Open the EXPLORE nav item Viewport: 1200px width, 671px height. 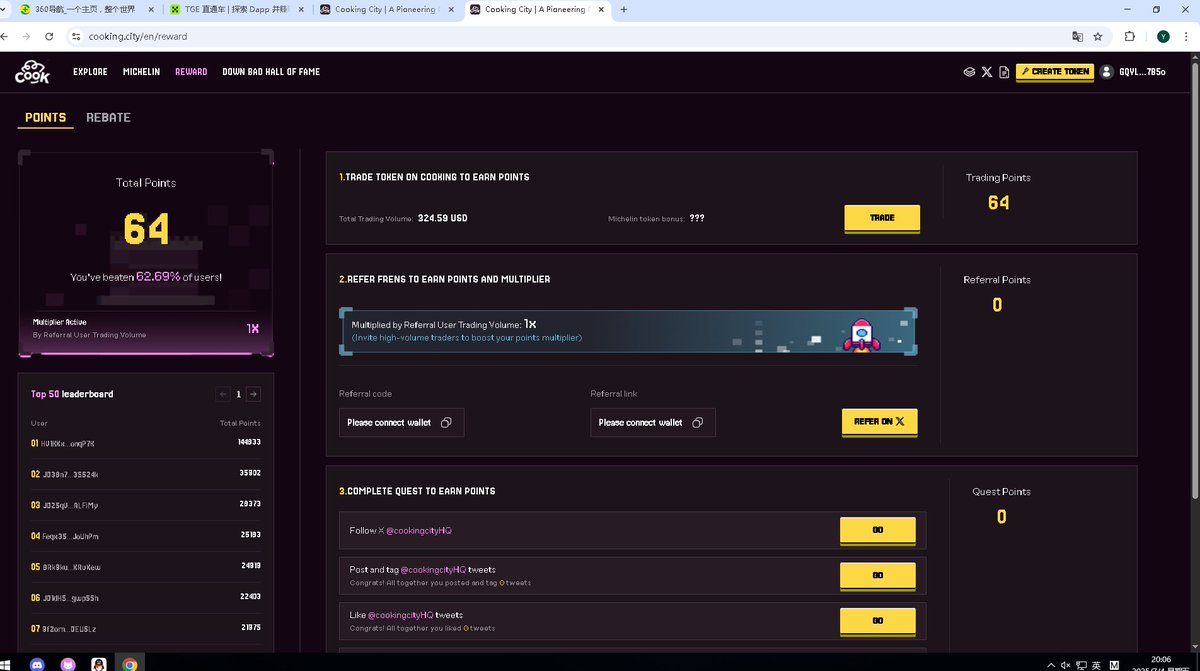pyautogui.click(x=90, y=72)
